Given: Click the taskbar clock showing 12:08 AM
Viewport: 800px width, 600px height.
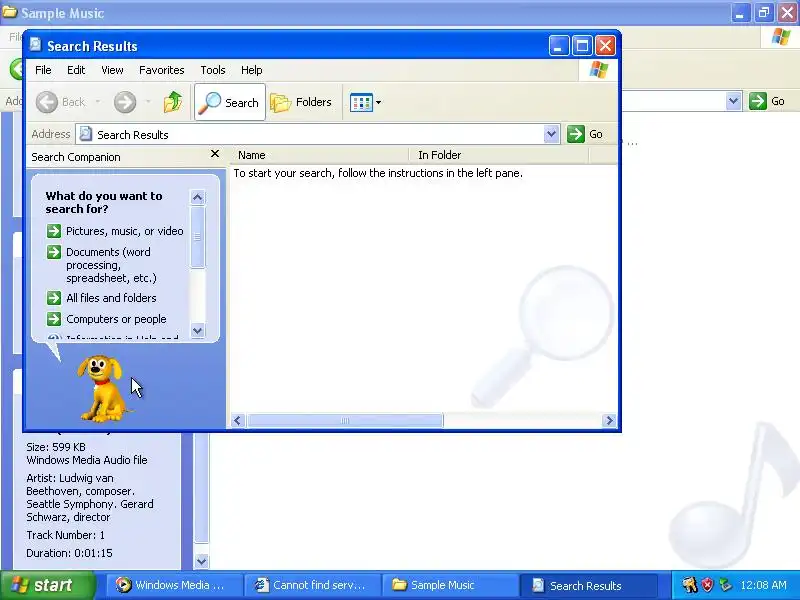Looking at the screenshot, I should coord(763,585).
